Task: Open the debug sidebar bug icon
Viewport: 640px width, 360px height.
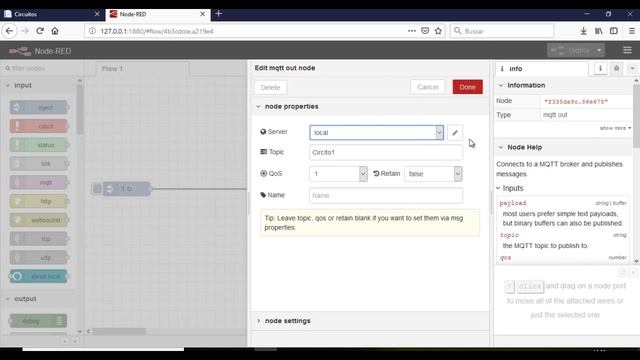Action: click(616, 69)
